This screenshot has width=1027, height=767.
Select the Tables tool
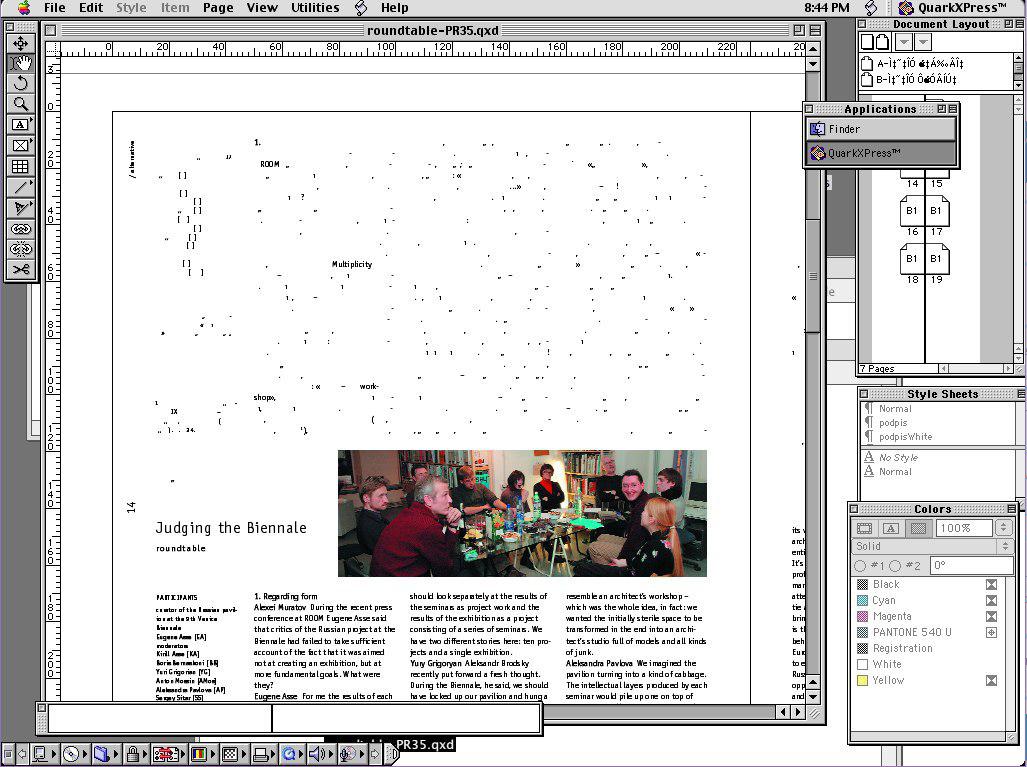click(20, 166)
